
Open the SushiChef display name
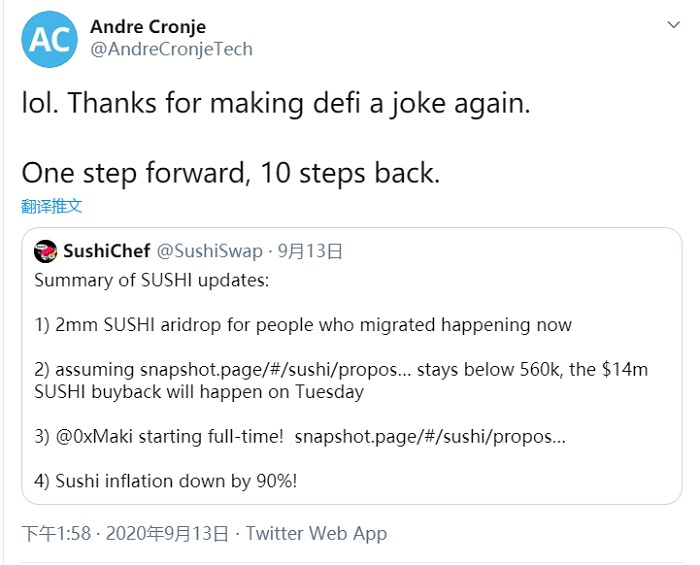click(107, 252)
